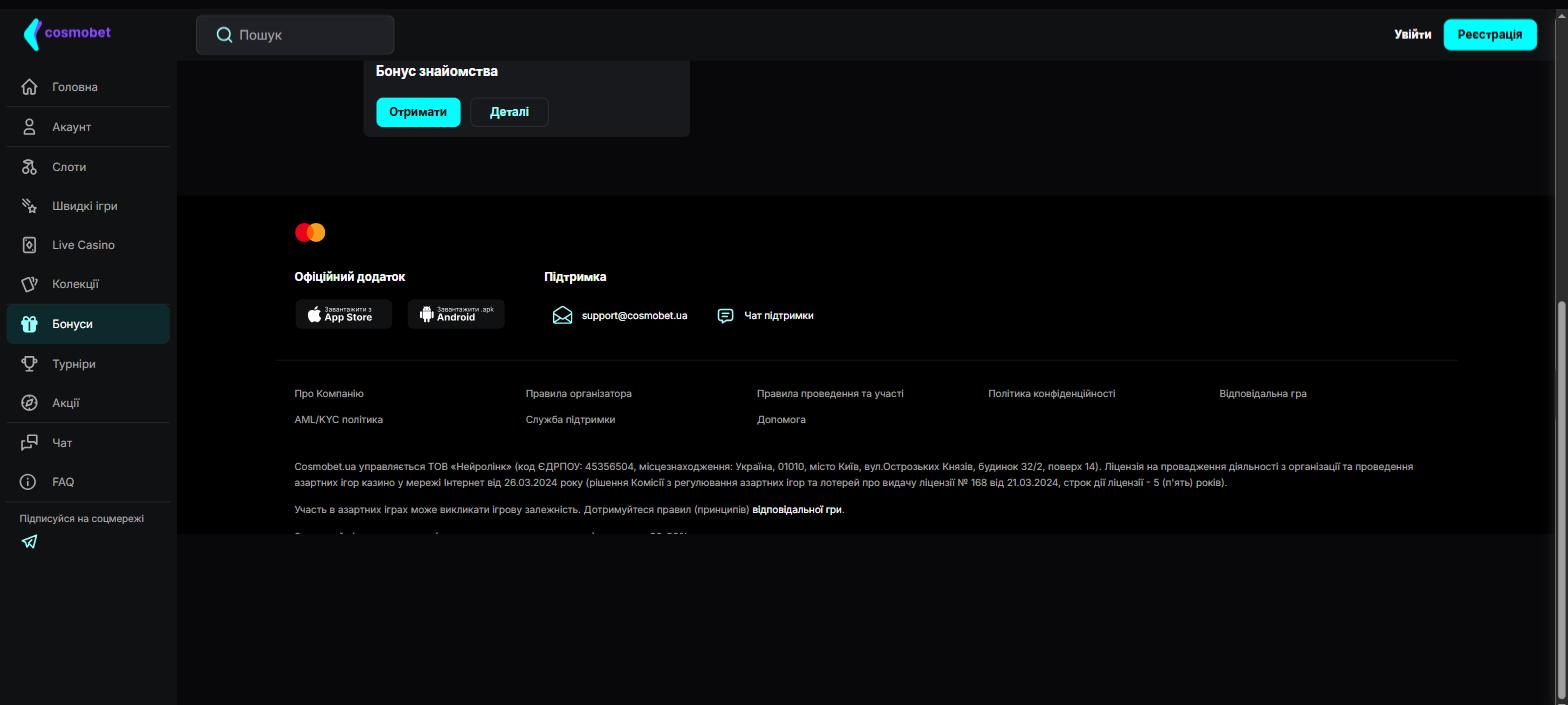Open the Політика конфіденційності link
1568x705 pixels.
1052,394
